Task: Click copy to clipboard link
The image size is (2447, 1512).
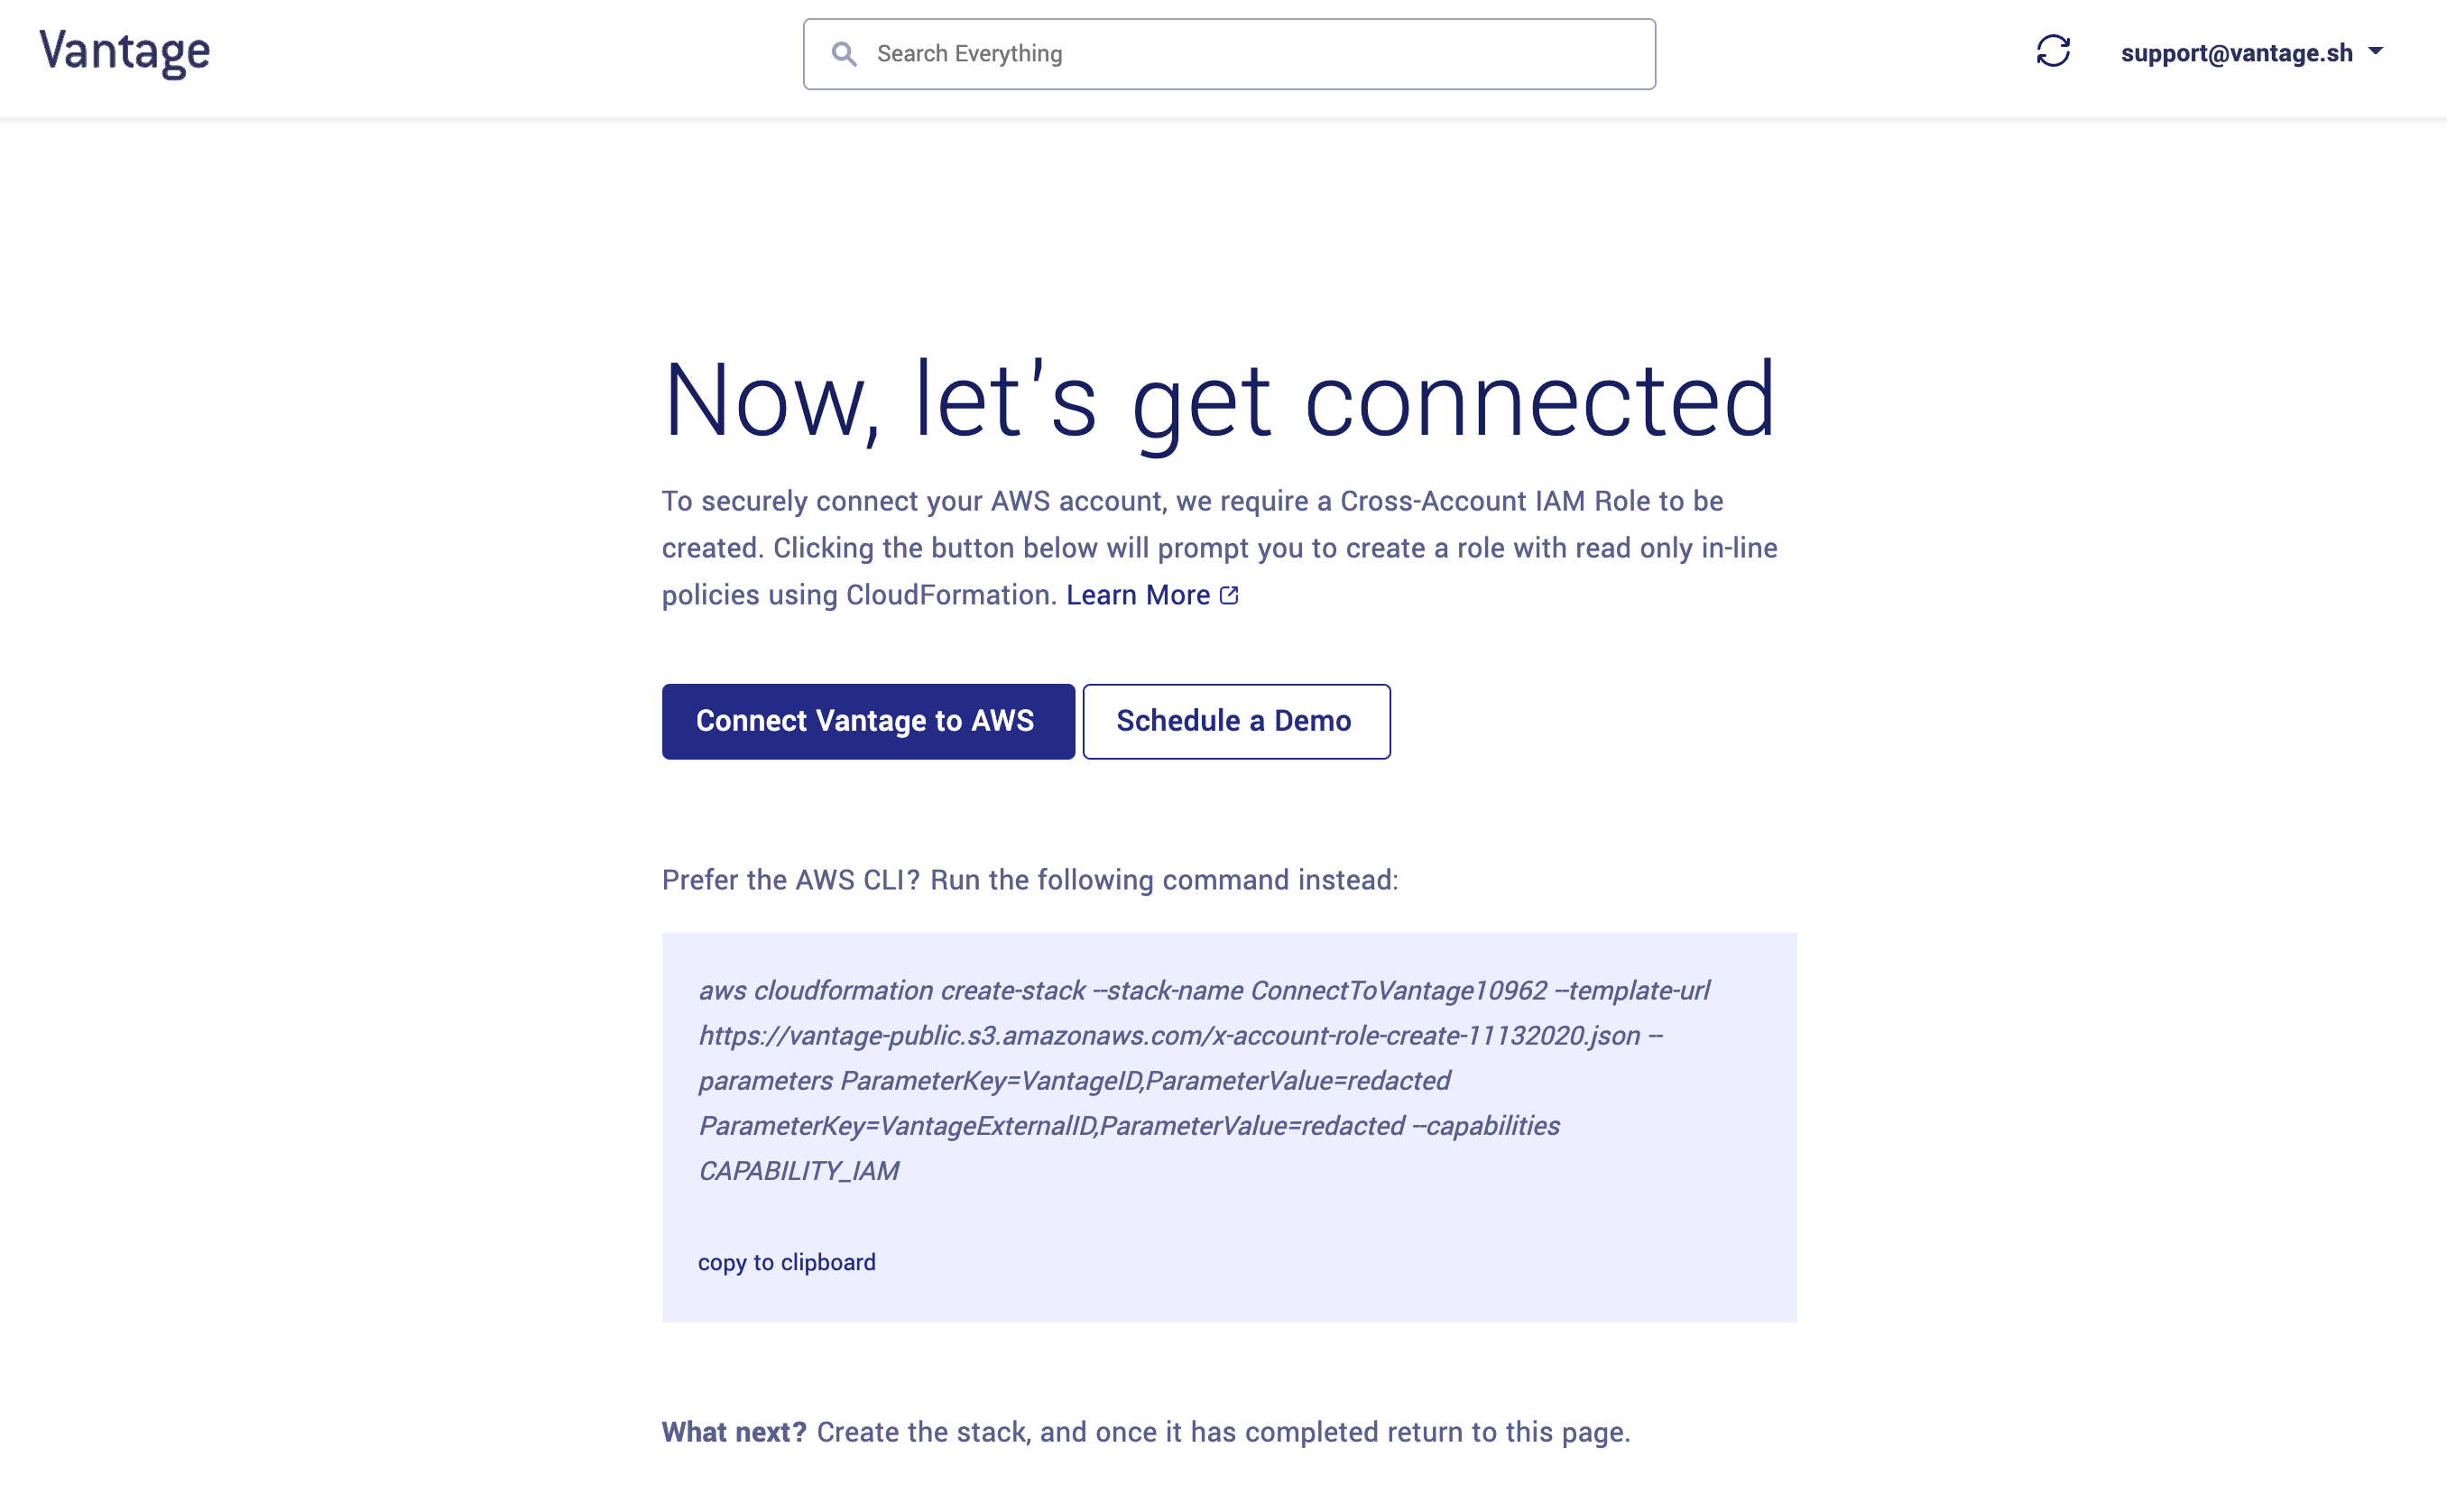Action: coord(786,1262)
